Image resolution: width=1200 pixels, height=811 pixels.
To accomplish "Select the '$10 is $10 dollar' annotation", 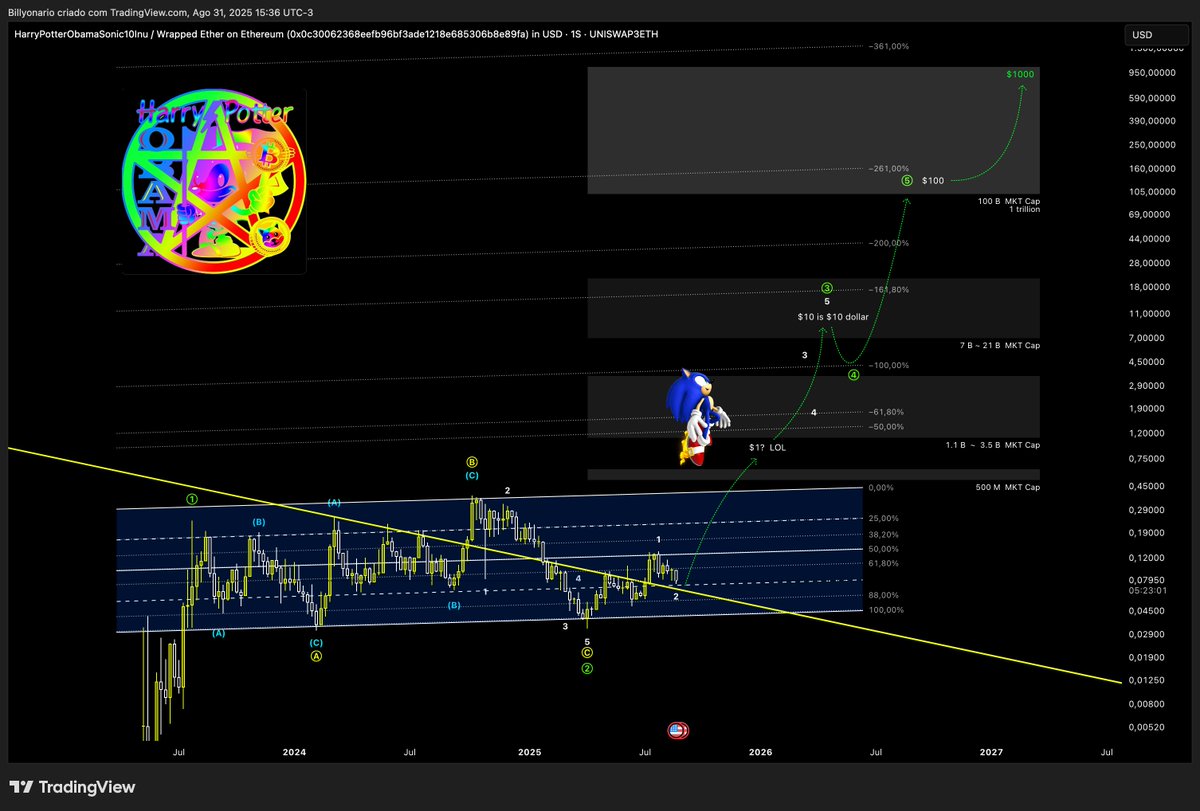I will pos(832,316).
